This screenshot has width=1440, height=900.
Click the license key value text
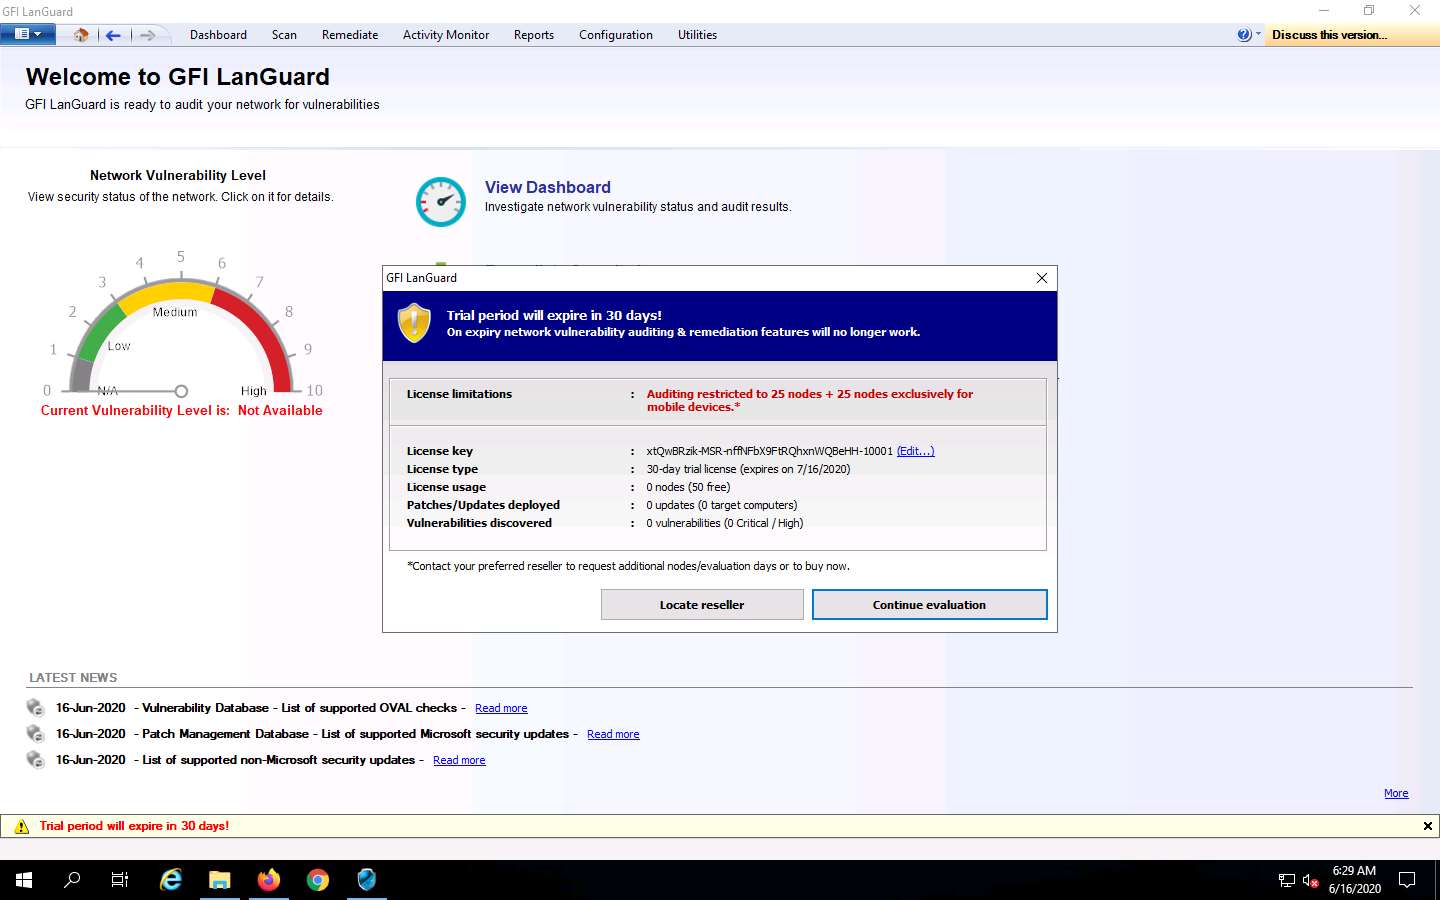pyautogui.click(x=769, y=451)
